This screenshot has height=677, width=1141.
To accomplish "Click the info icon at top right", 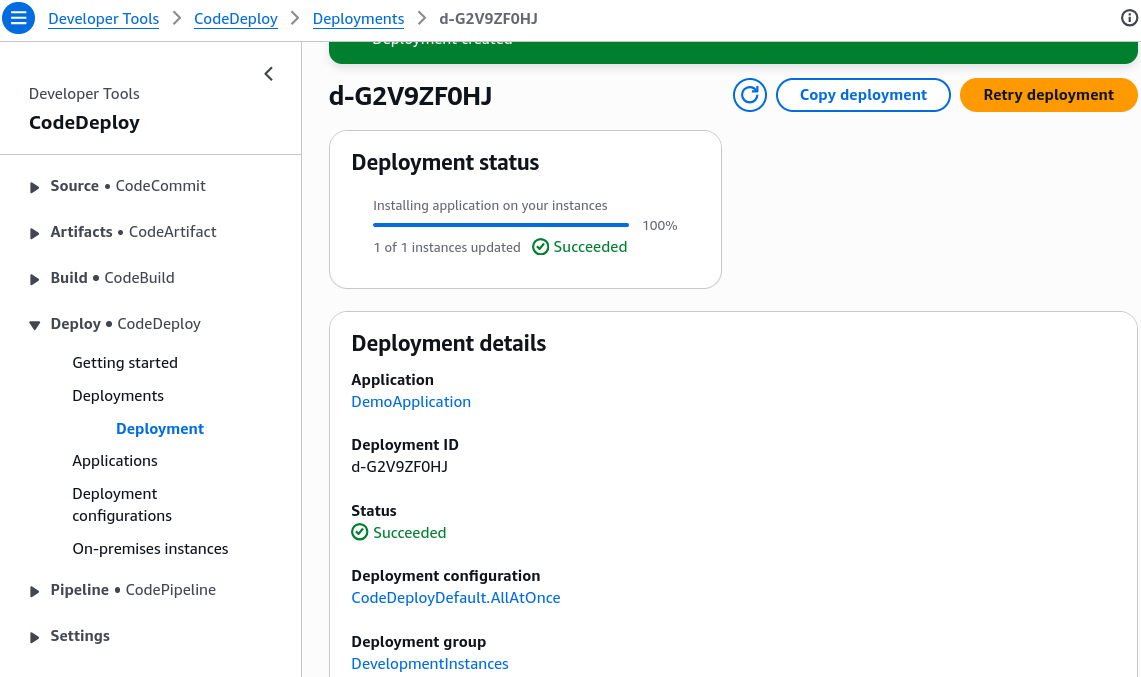I will (1129, 18).
